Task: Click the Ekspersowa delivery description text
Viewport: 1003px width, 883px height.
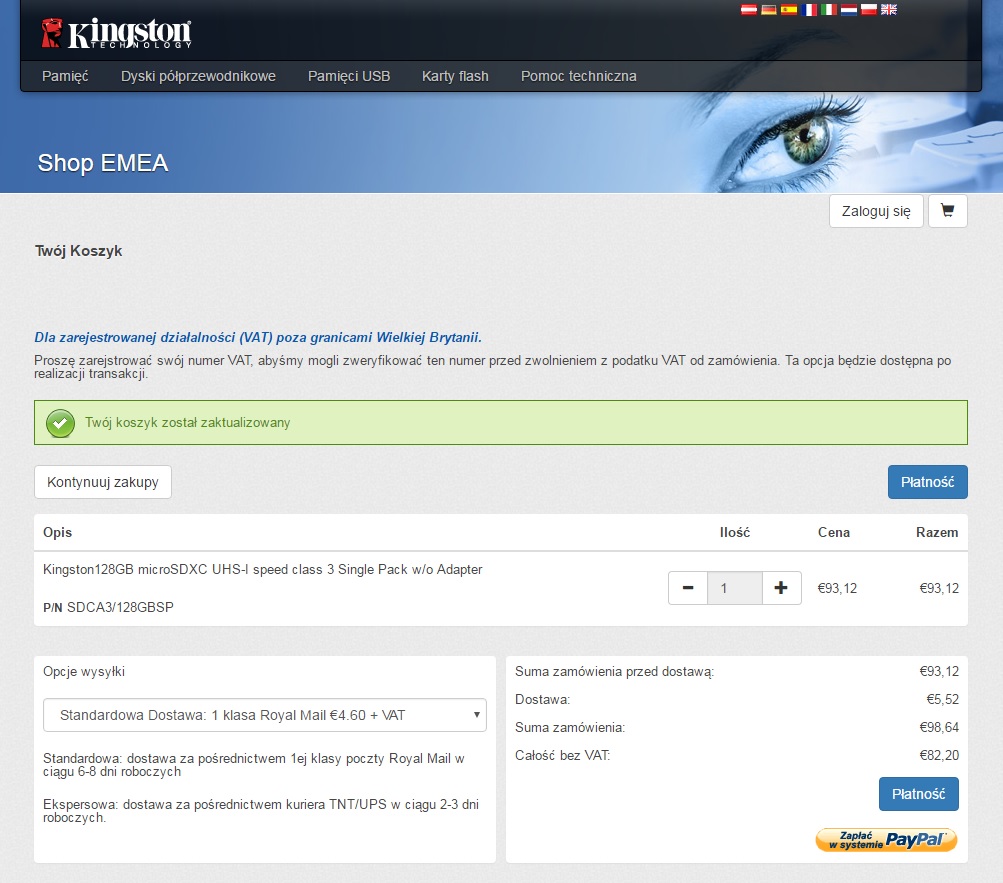Action: click(x=261, y=811)
